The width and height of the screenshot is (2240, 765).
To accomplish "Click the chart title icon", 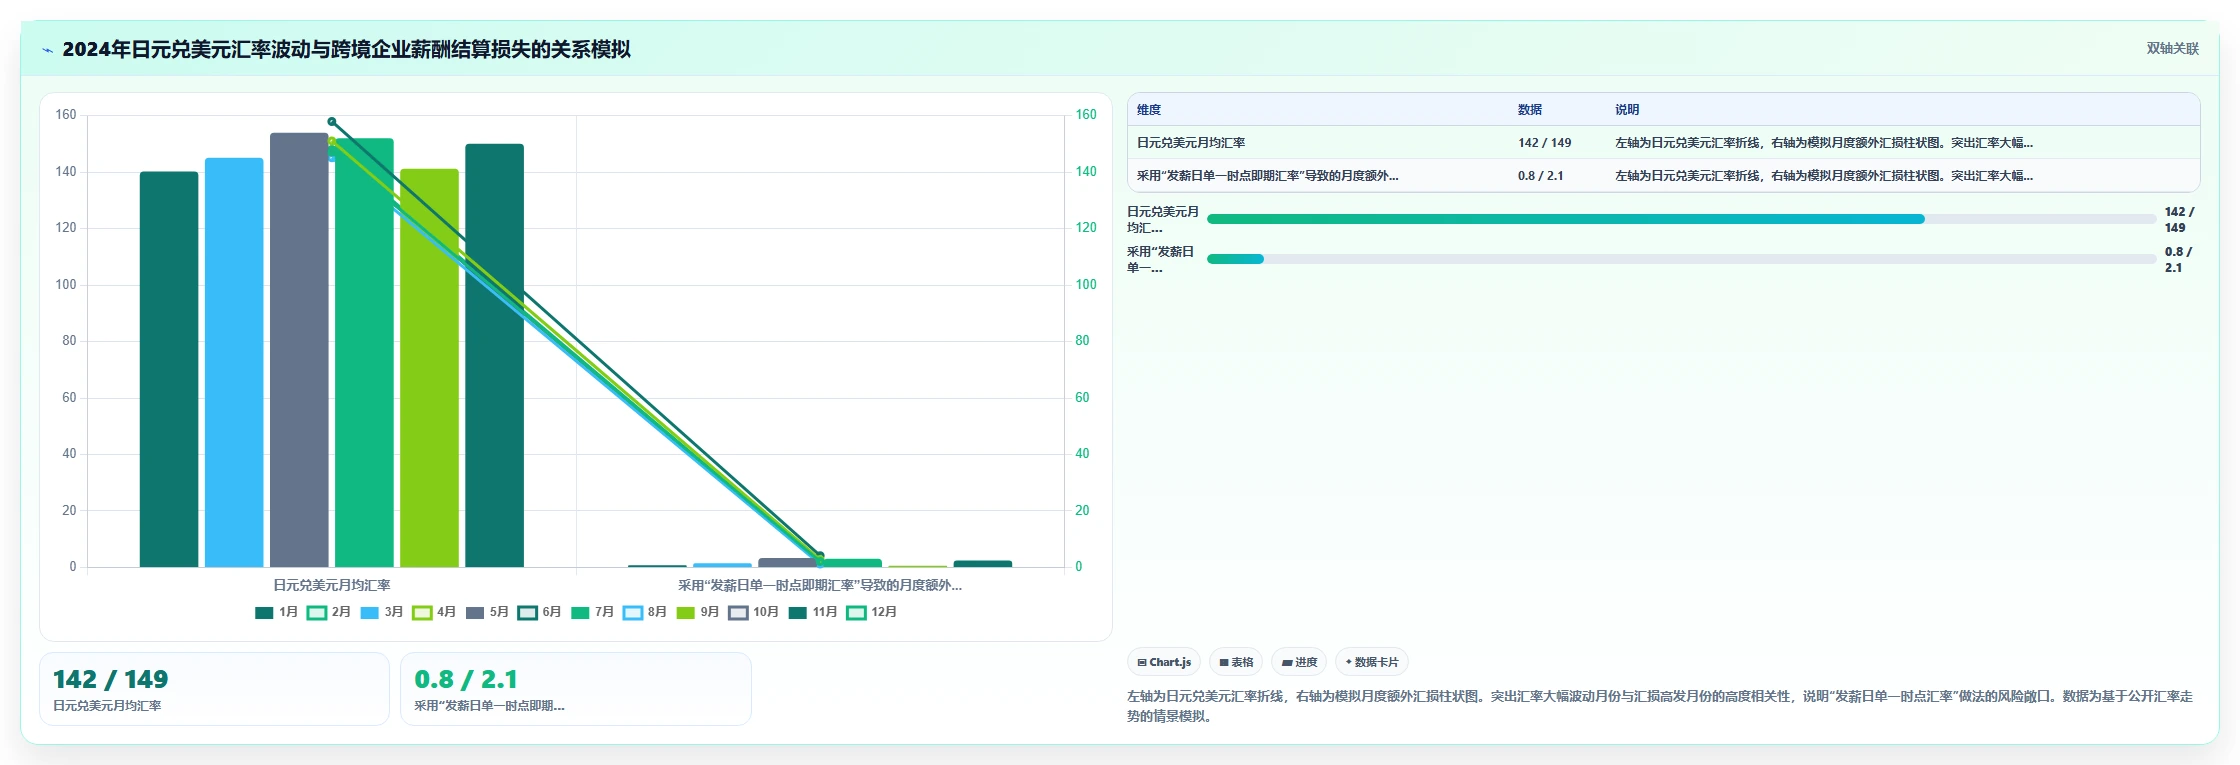I will pyautogui.click(x=47, y=50).
